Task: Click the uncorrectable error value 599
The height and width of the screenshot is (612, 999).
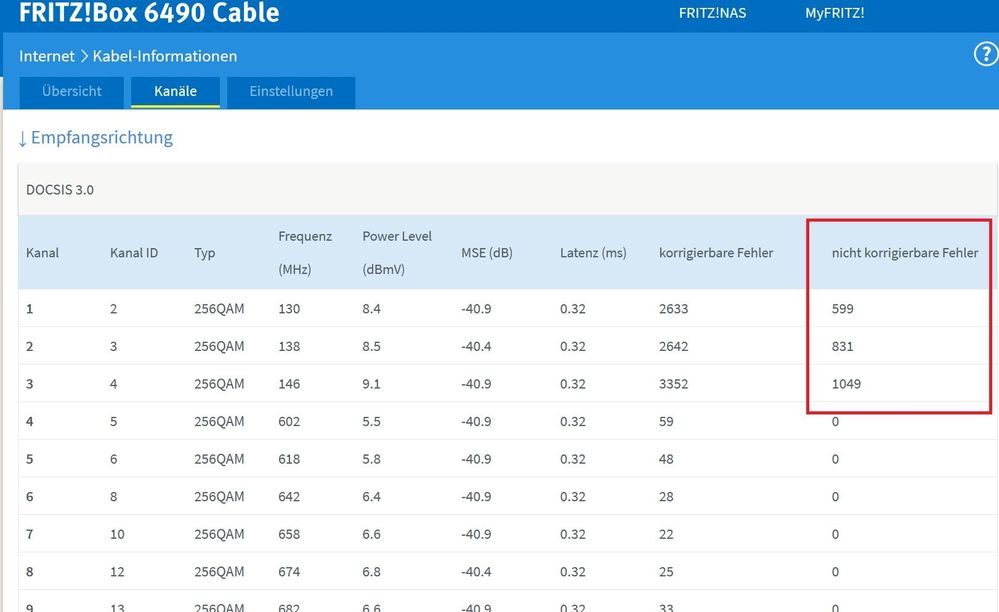Action: (x=842, y=309)
